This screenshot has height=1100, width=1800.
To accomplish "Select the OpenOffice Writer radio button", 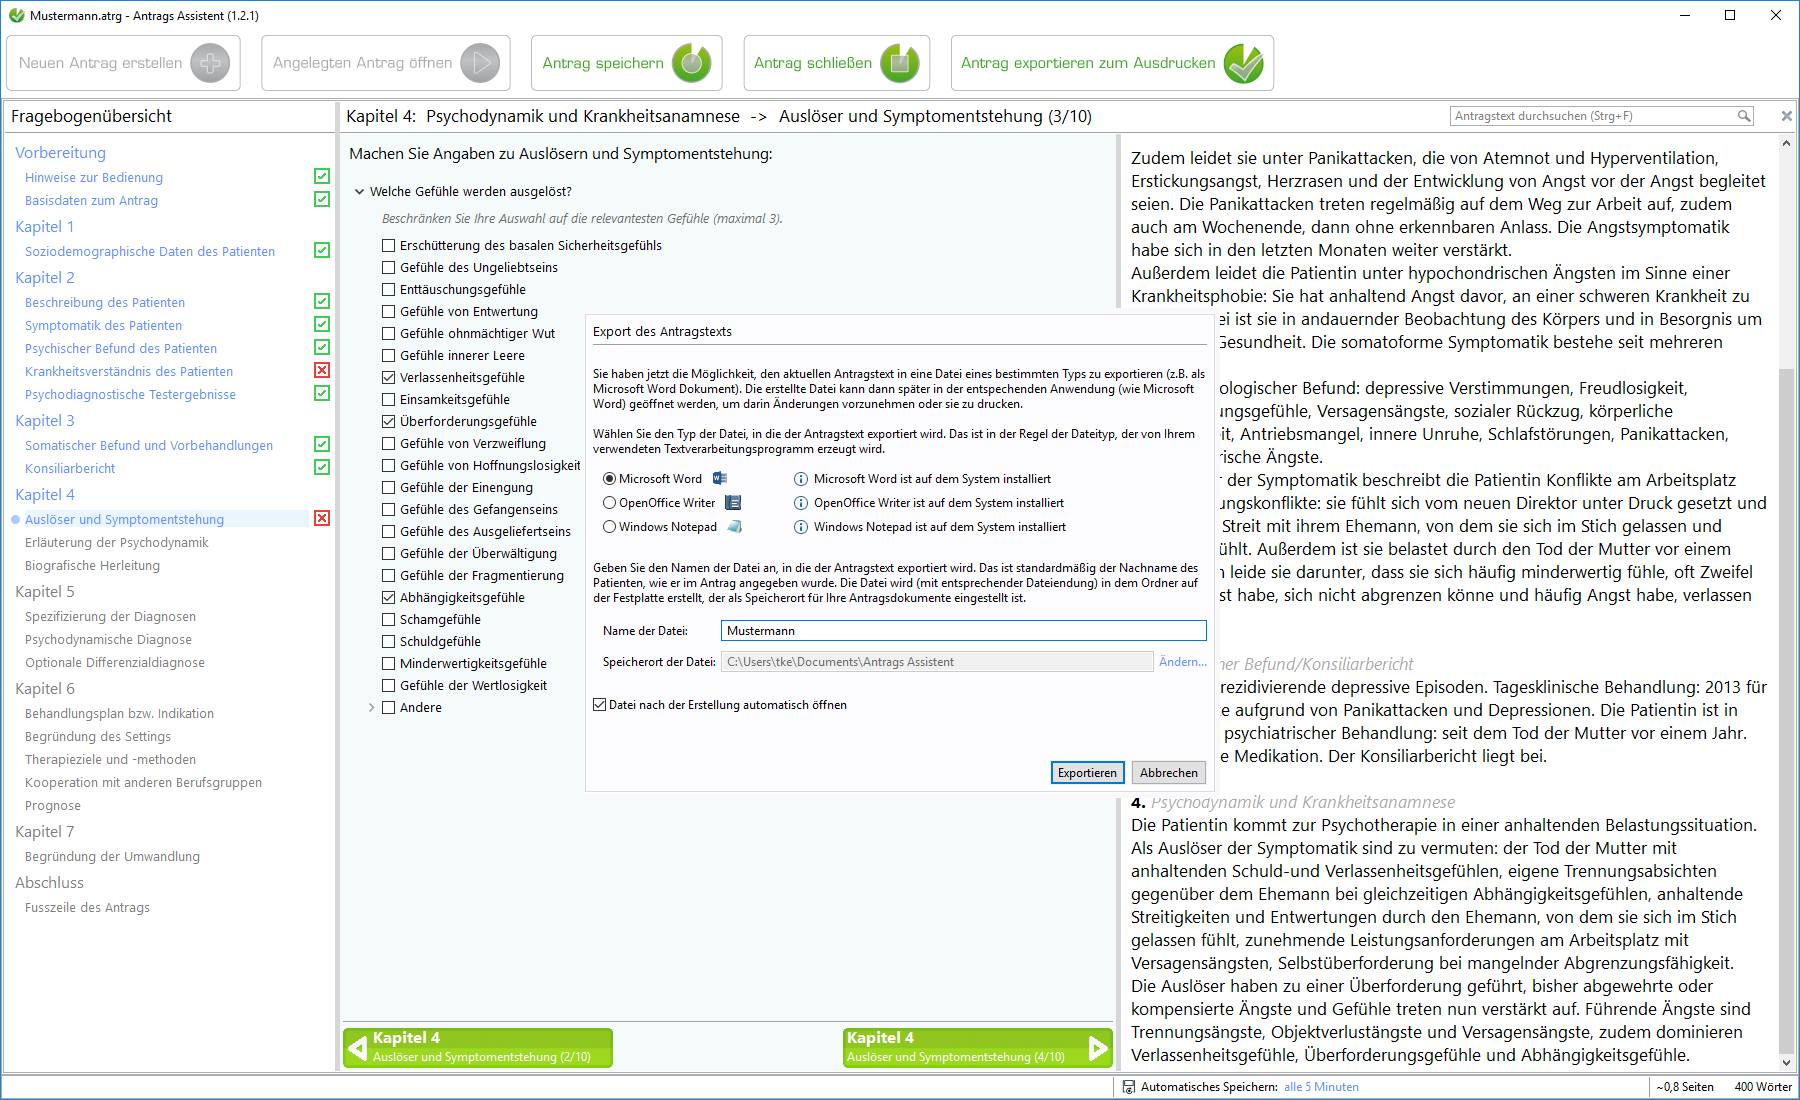I will point(609,503).
